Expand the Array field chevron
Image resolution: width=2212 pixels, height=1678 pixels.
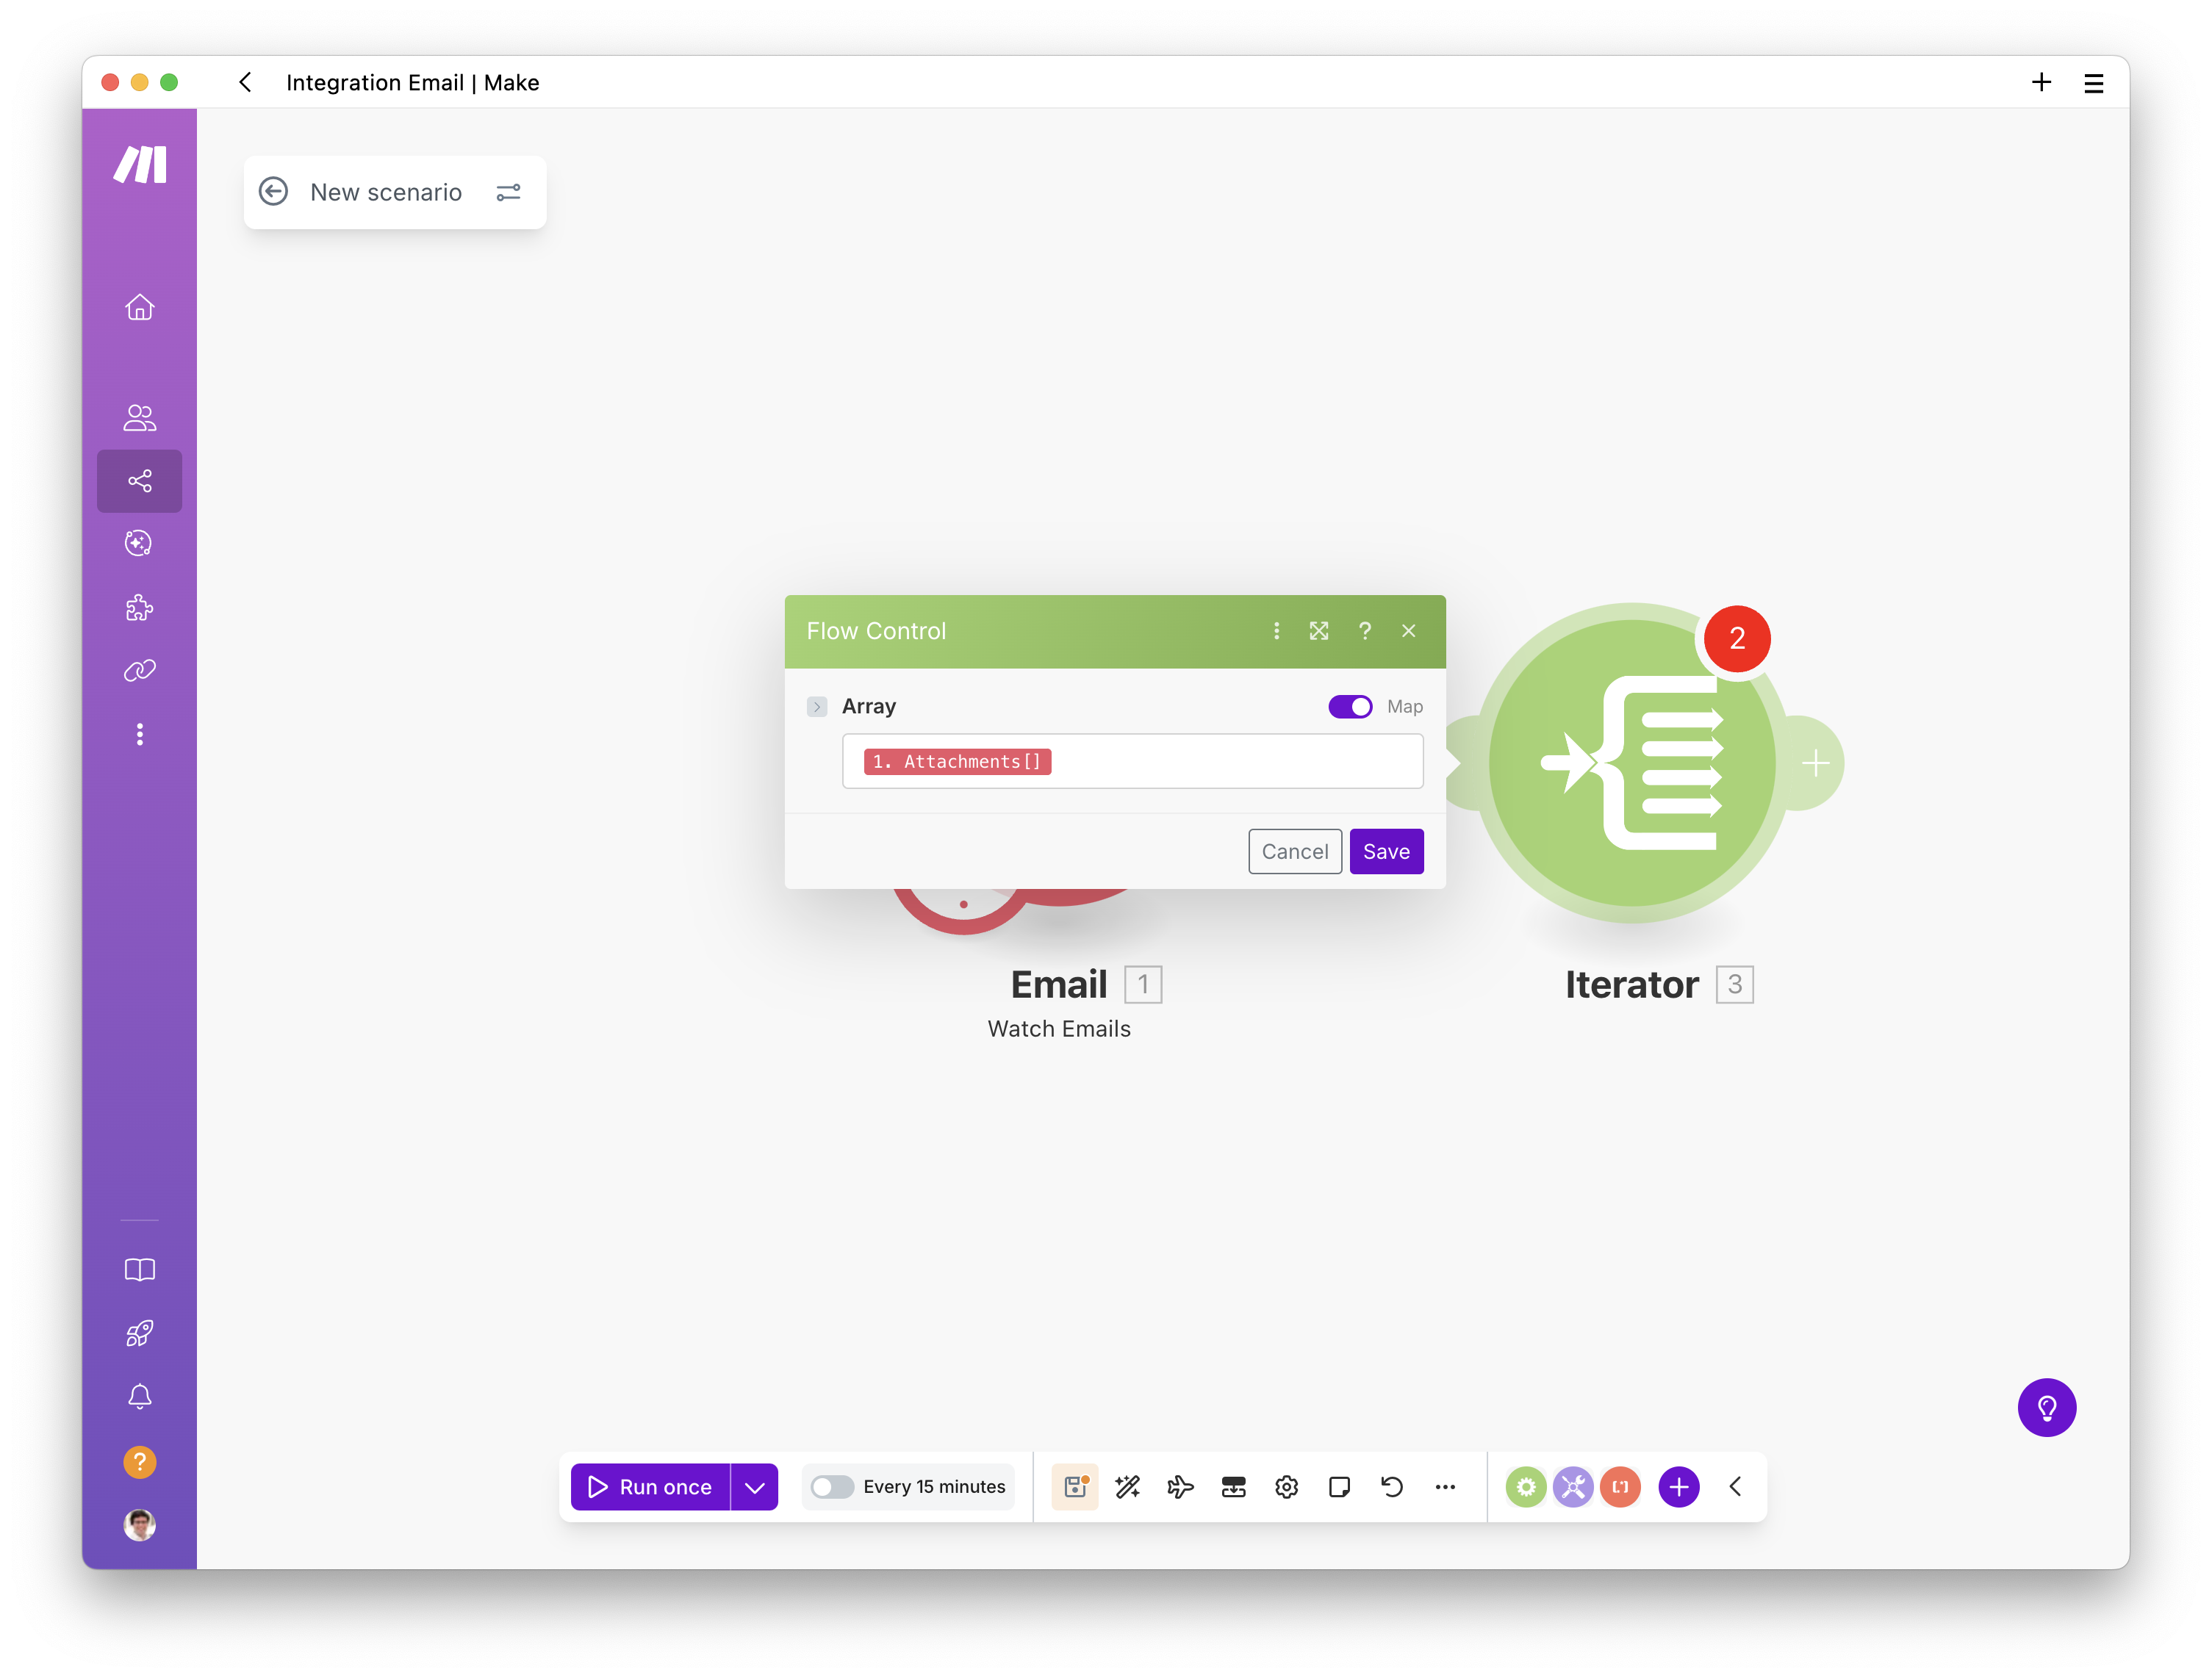(x=817, y=707)
